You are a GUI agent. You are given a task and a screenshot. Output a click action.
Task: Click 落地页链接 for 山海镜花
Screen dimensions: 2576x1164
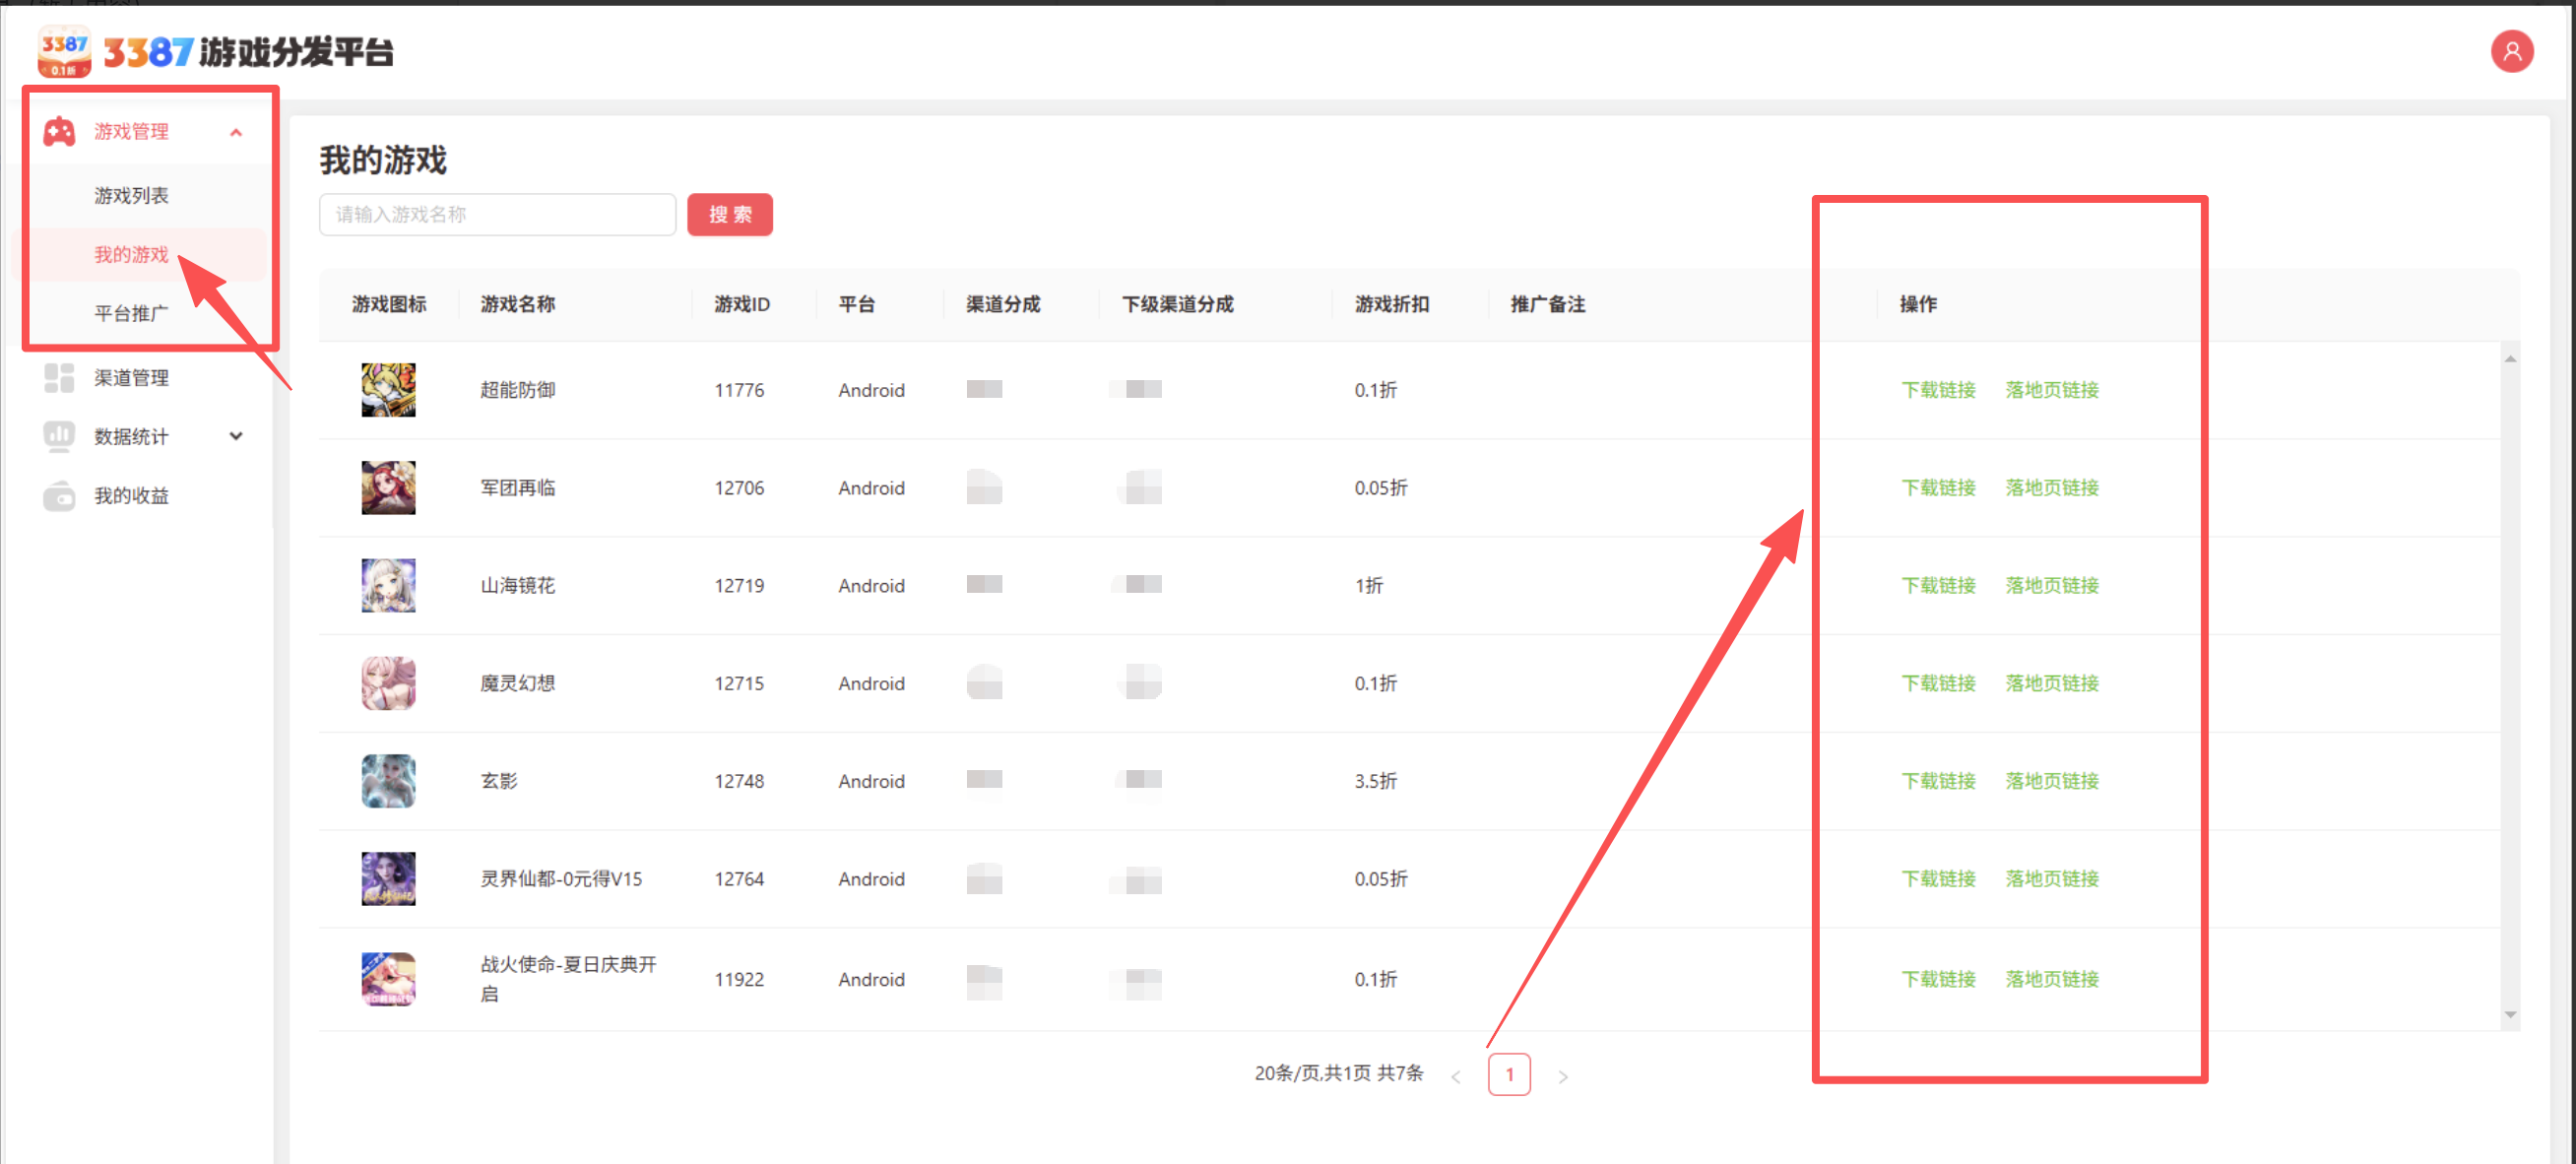2051,585
